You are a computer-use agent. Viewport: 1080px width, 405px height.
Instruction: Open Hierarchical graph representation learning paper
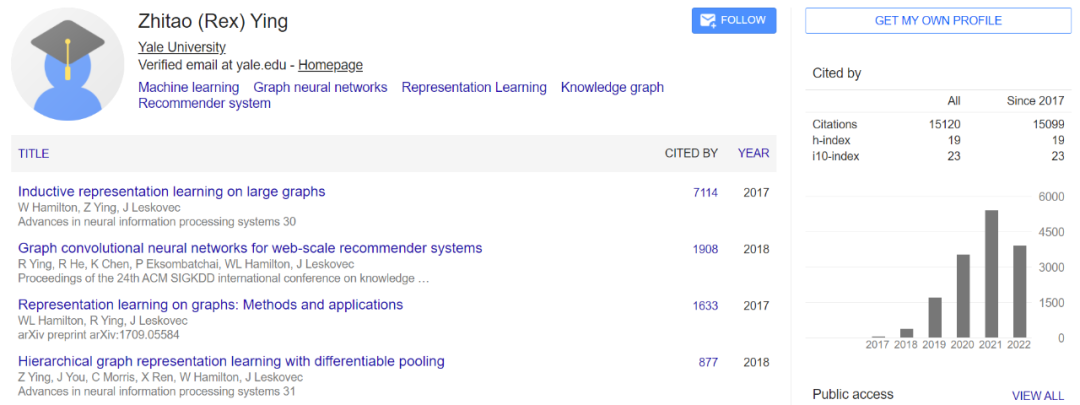[231, 361]
